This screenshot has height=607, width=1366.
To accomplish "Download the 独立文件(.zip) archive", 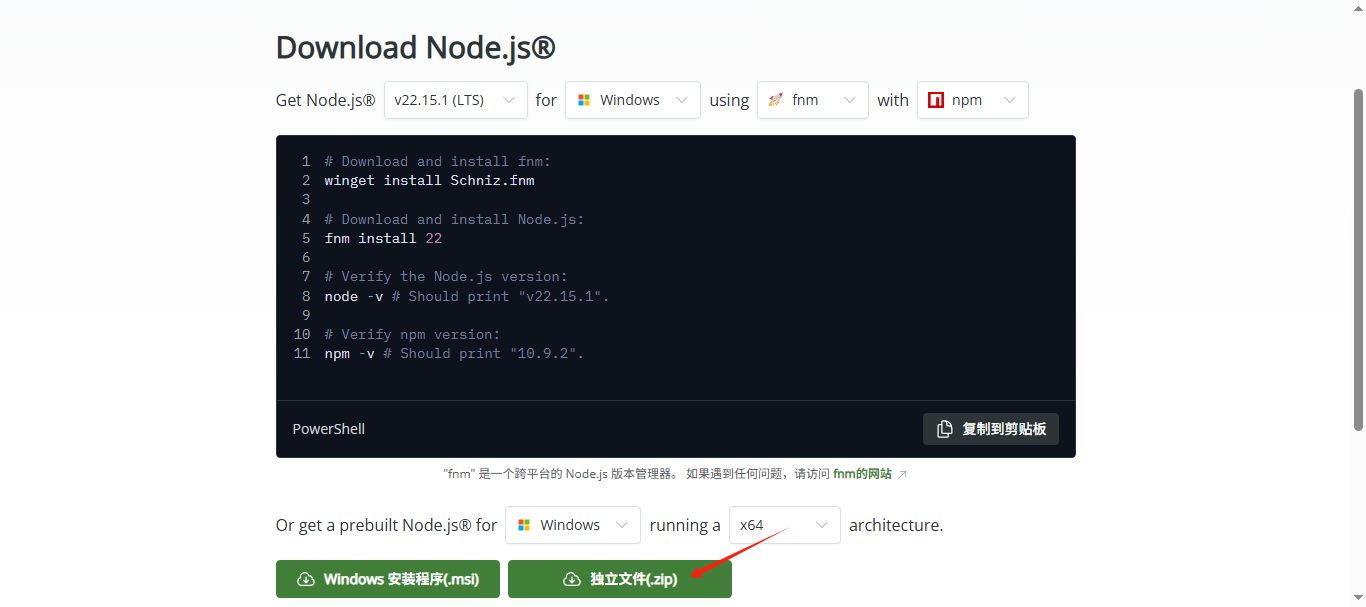I will [620, 579].
